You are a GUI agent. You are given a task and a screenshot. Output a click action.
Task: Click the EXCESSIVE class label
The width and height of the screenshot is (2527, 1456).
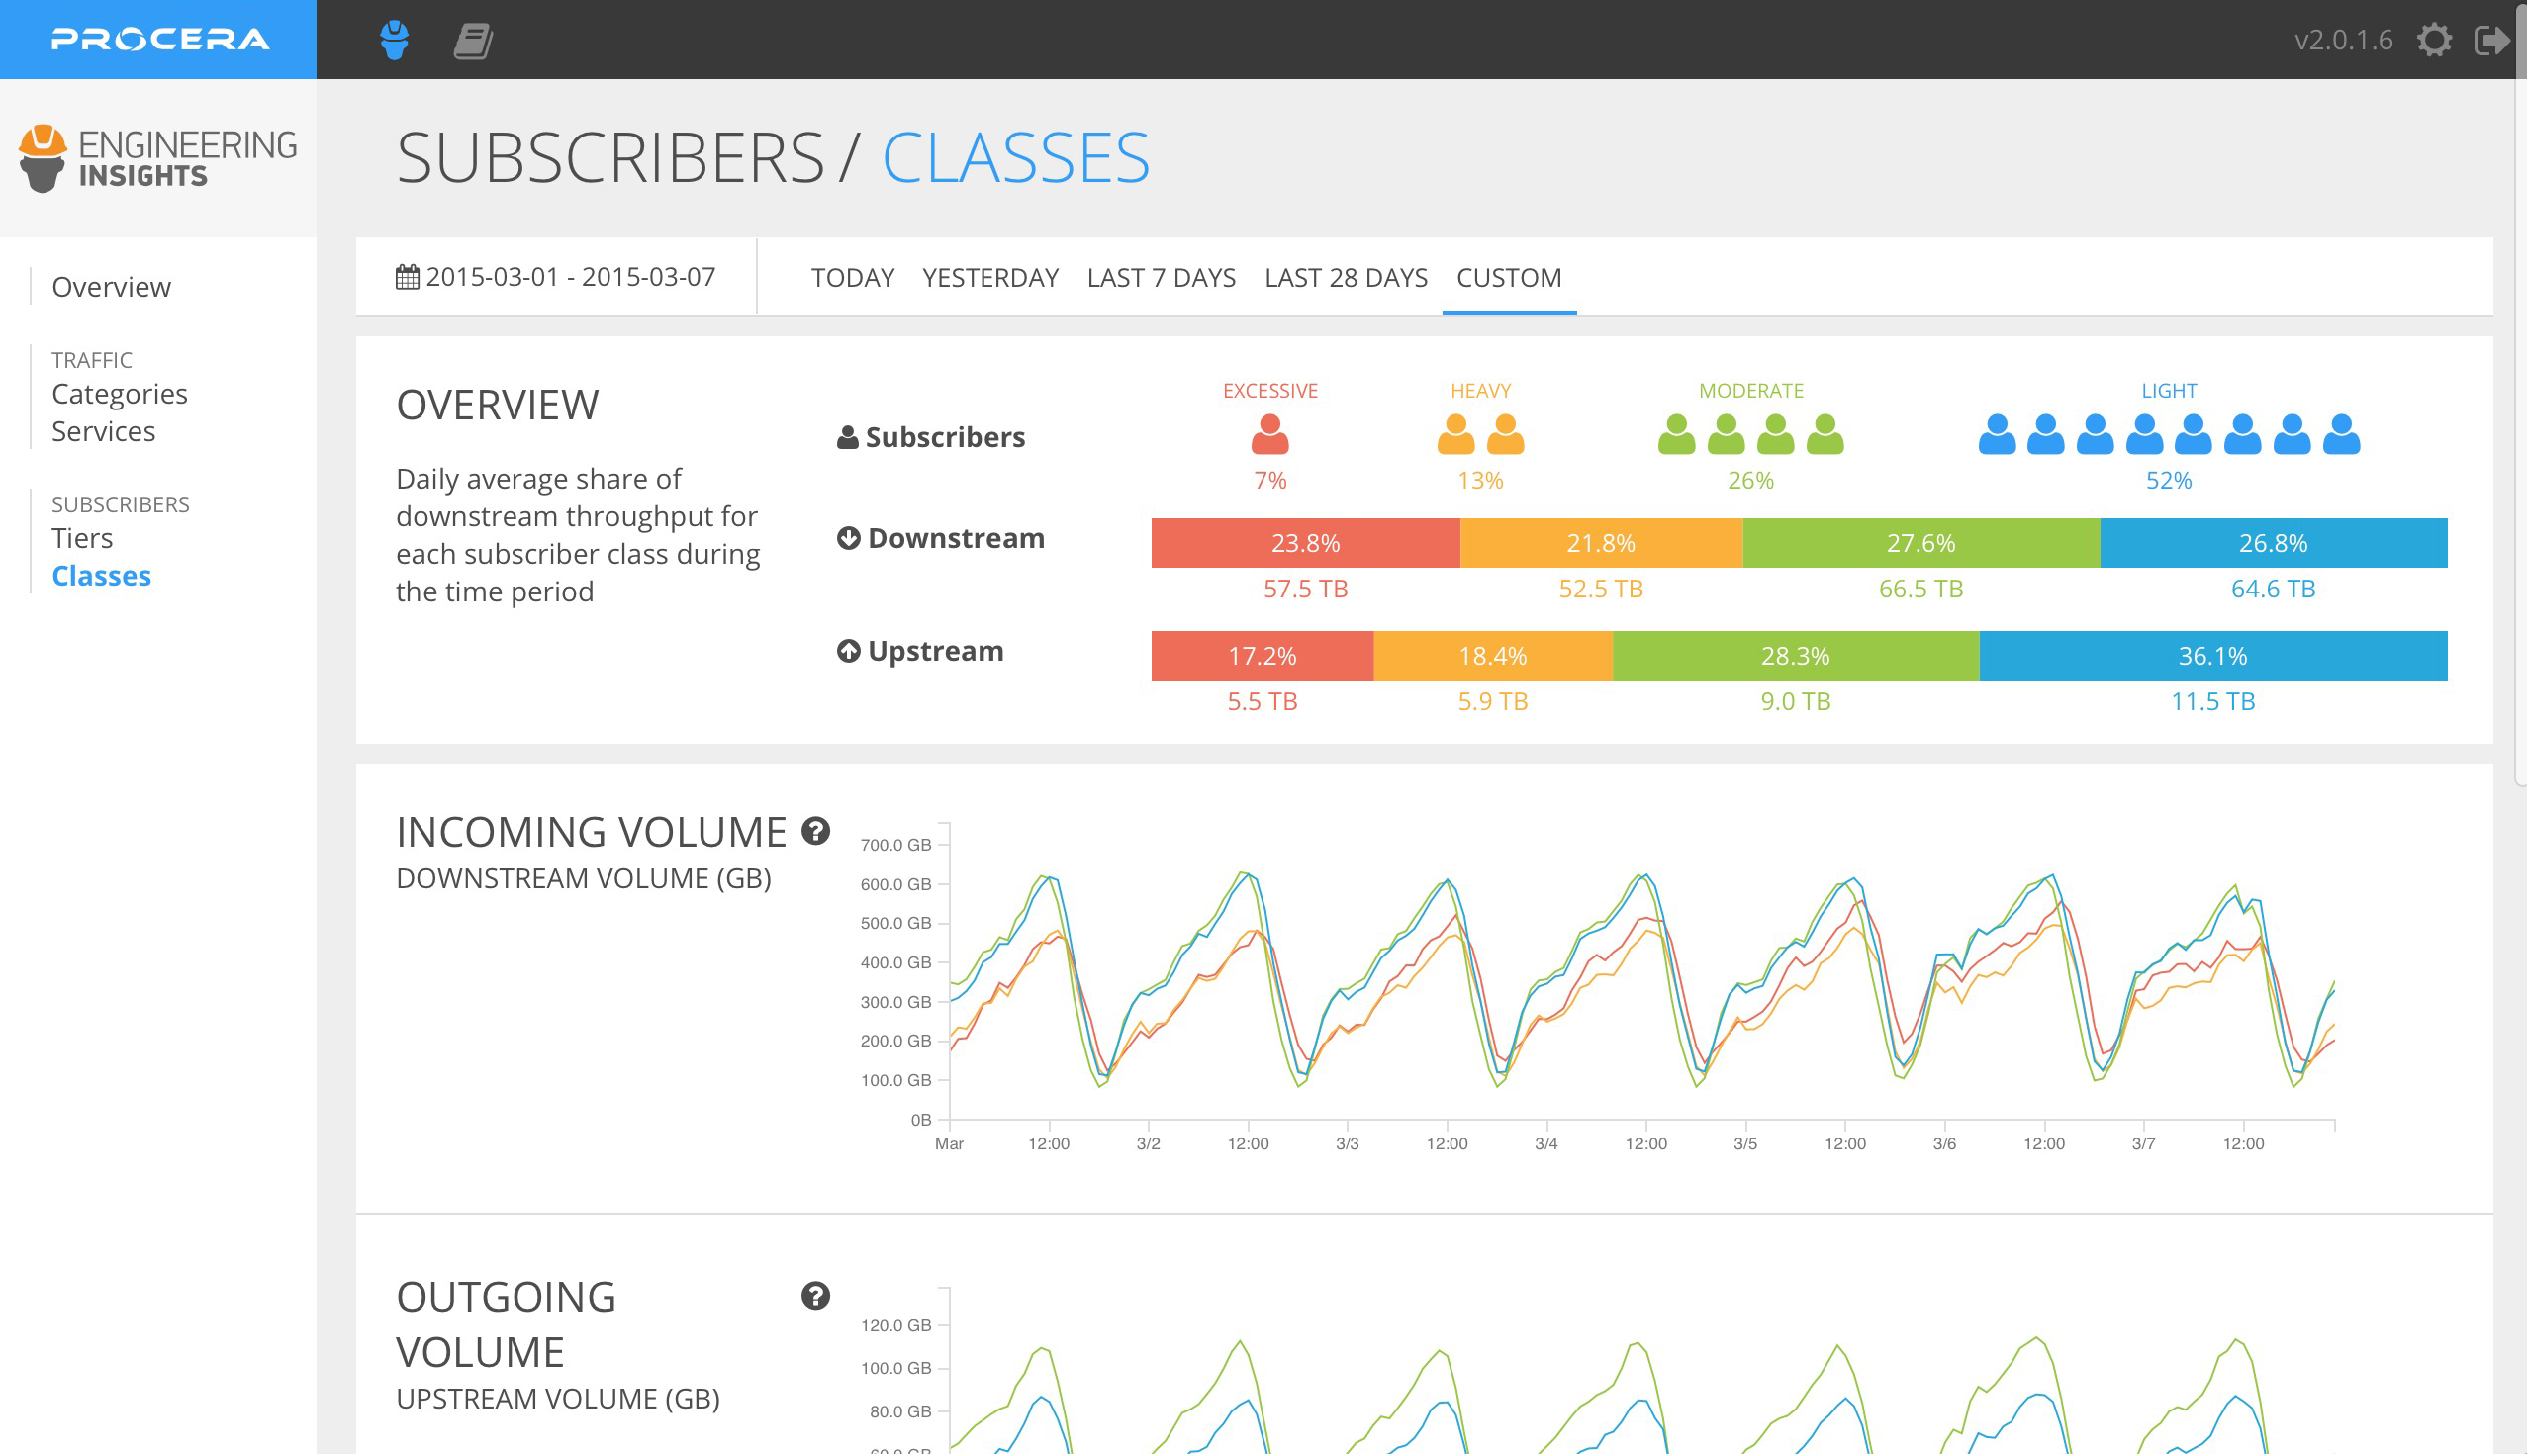[x=1270, y=391]
